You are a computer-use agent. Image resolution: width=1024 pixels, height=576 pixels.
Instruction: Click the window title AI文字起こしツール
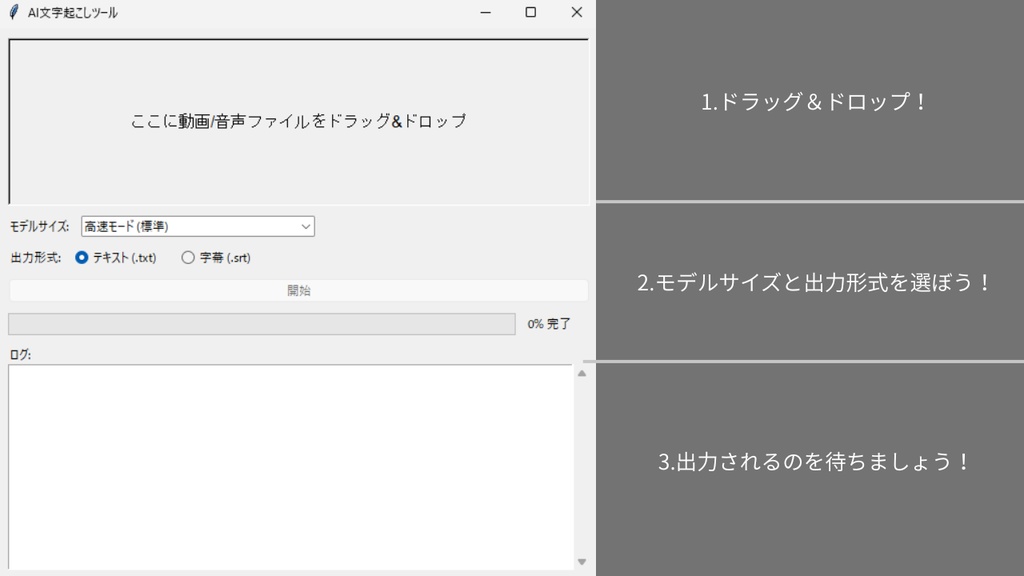coord(70,13)
